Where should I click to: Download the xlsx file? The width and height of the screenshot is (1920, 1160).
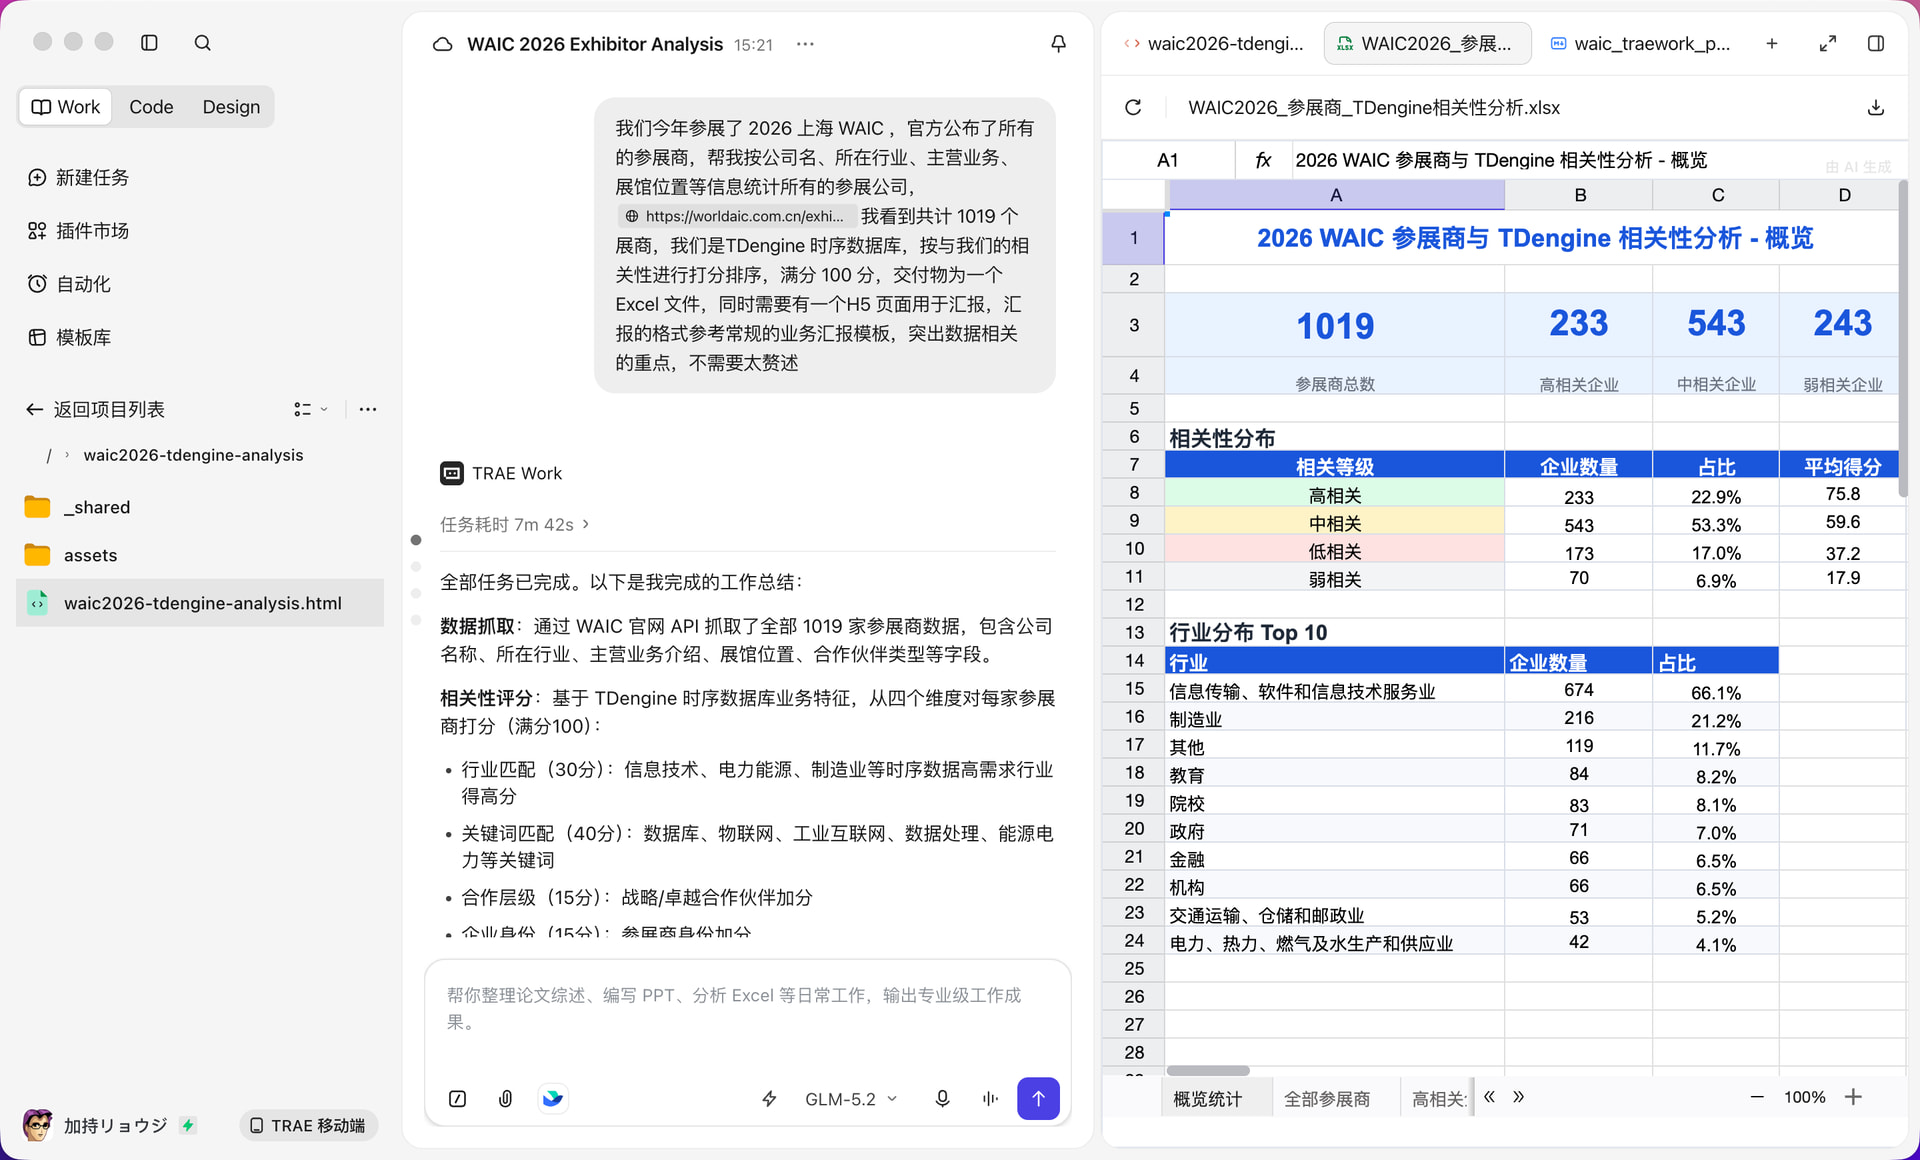1876,107
